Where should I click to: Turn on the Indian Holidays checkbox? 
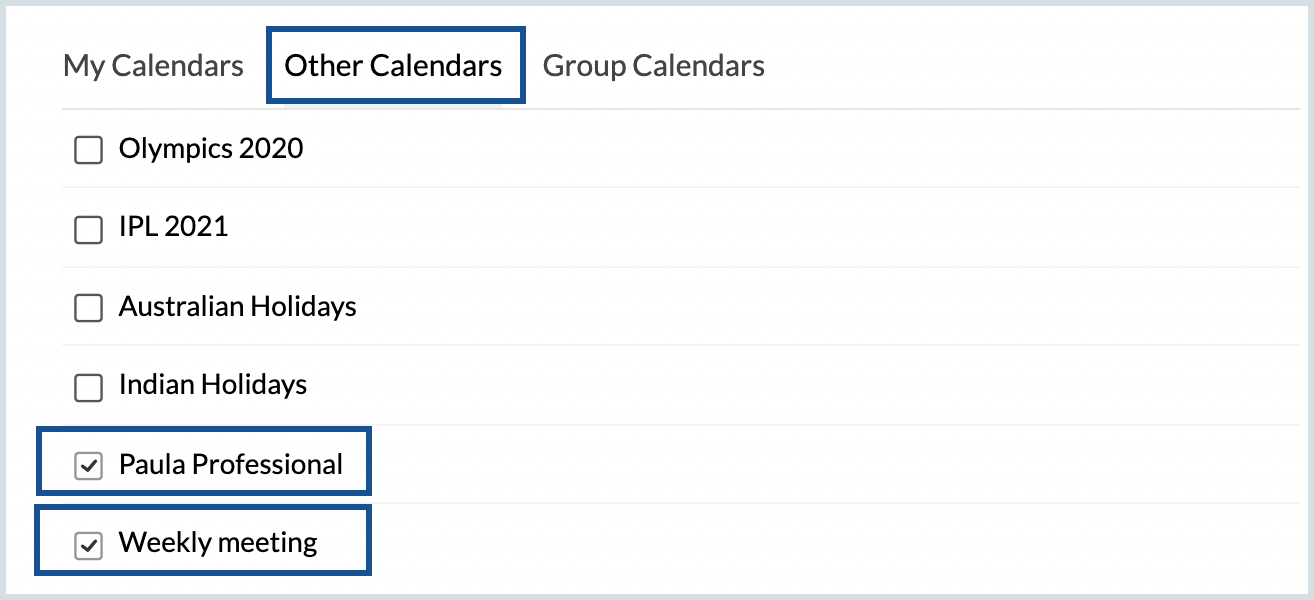[x=89, y=387]
